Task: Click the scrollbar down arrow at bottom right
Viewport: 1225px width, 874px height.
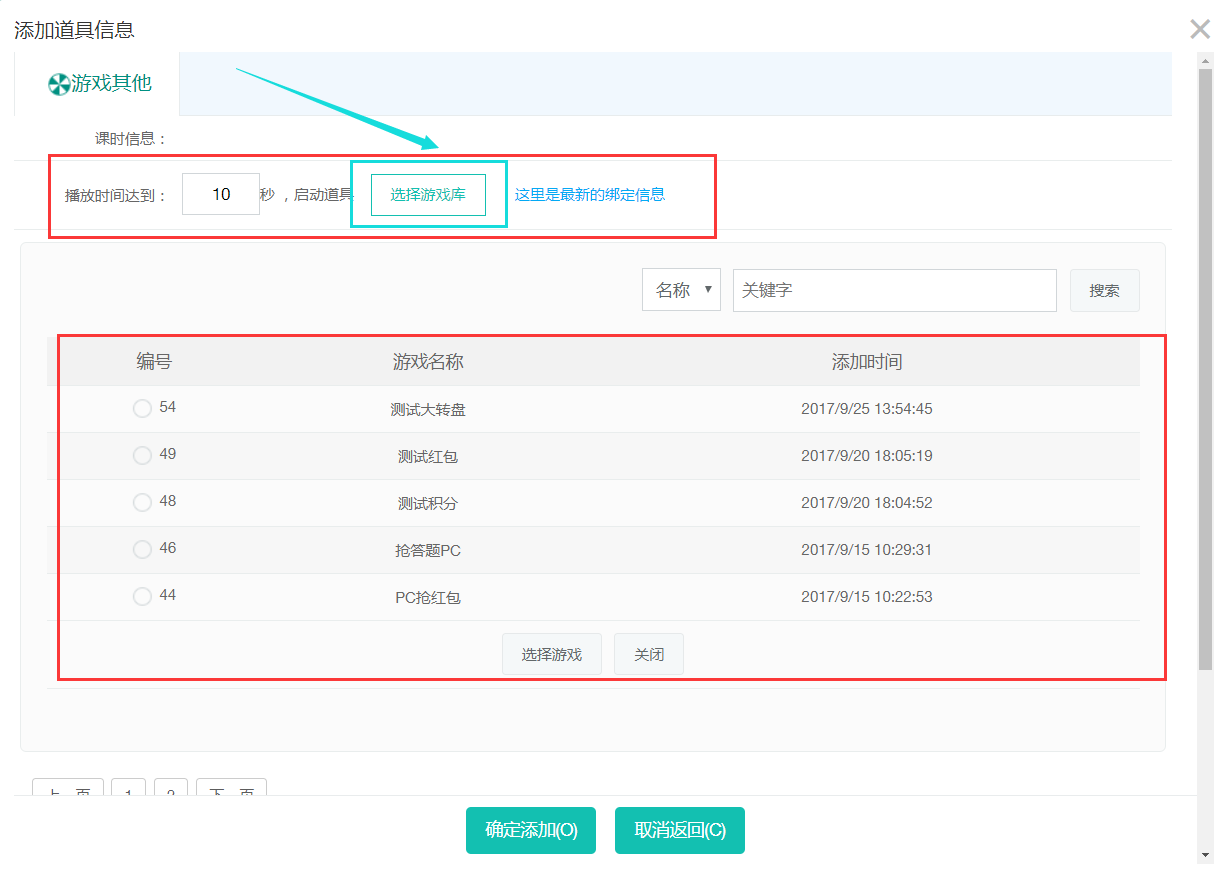Action: pyautogui.click(x=1205, y=855)
